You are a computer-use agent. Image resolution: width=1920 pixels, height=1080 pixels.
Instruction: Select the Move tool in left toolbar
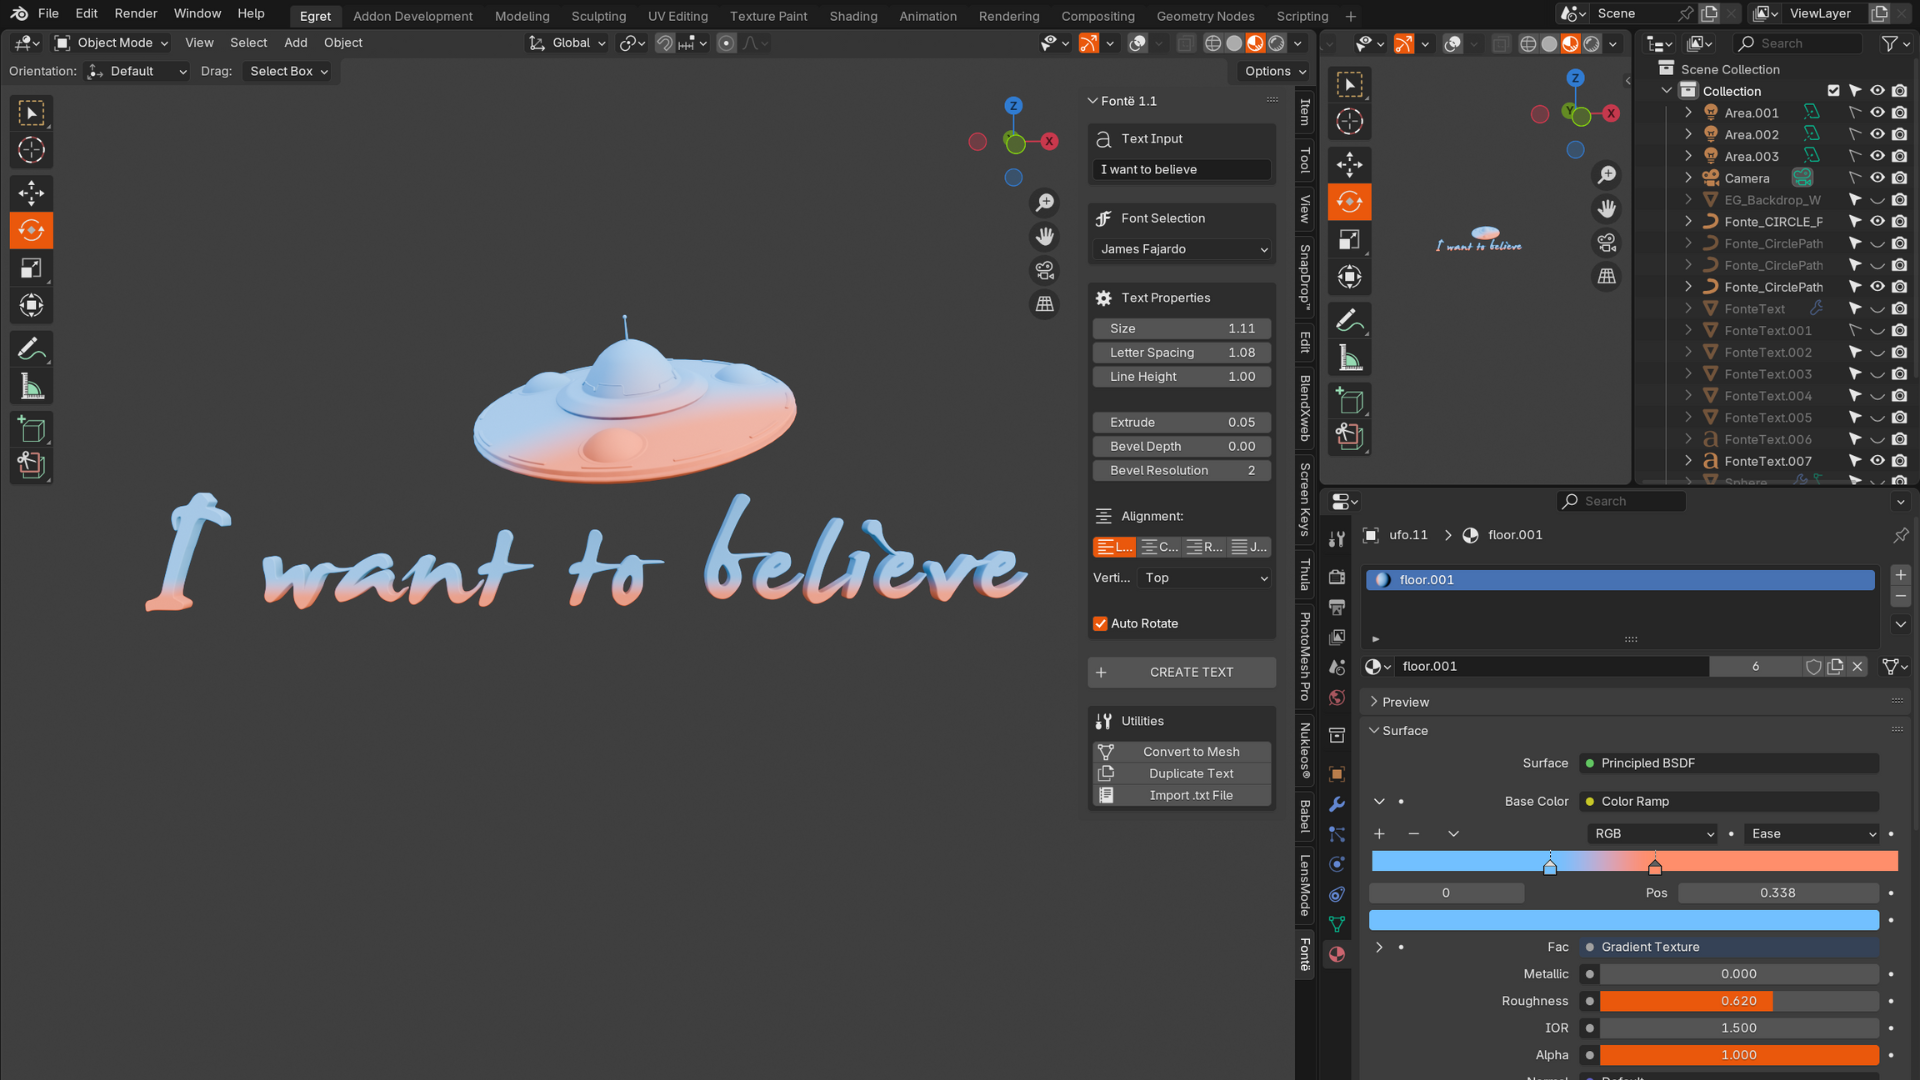[x=31, y=193]
